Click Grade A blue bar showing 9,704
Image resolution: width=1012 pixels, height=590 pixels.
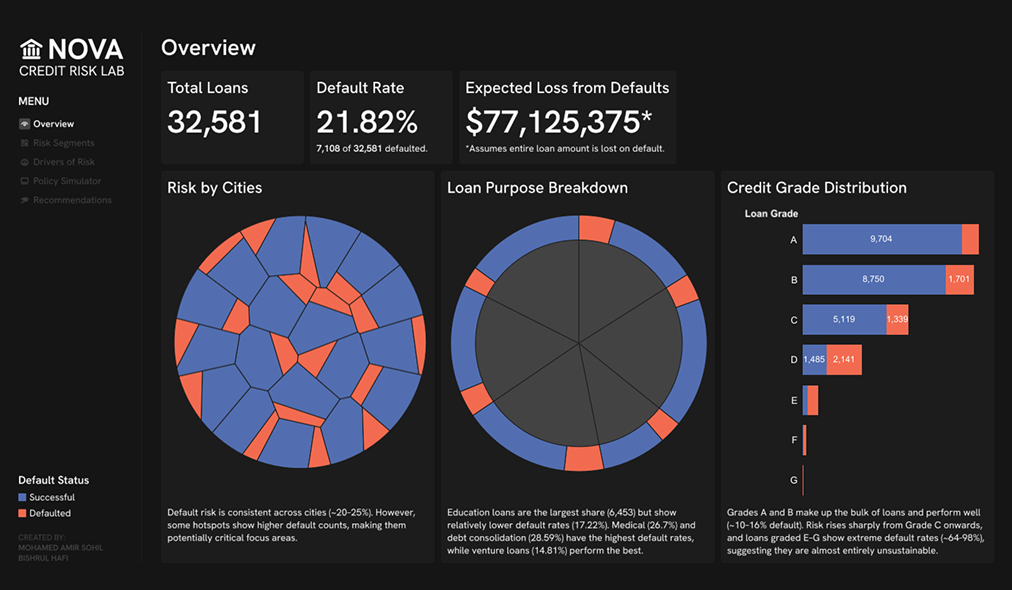point(881,240)
